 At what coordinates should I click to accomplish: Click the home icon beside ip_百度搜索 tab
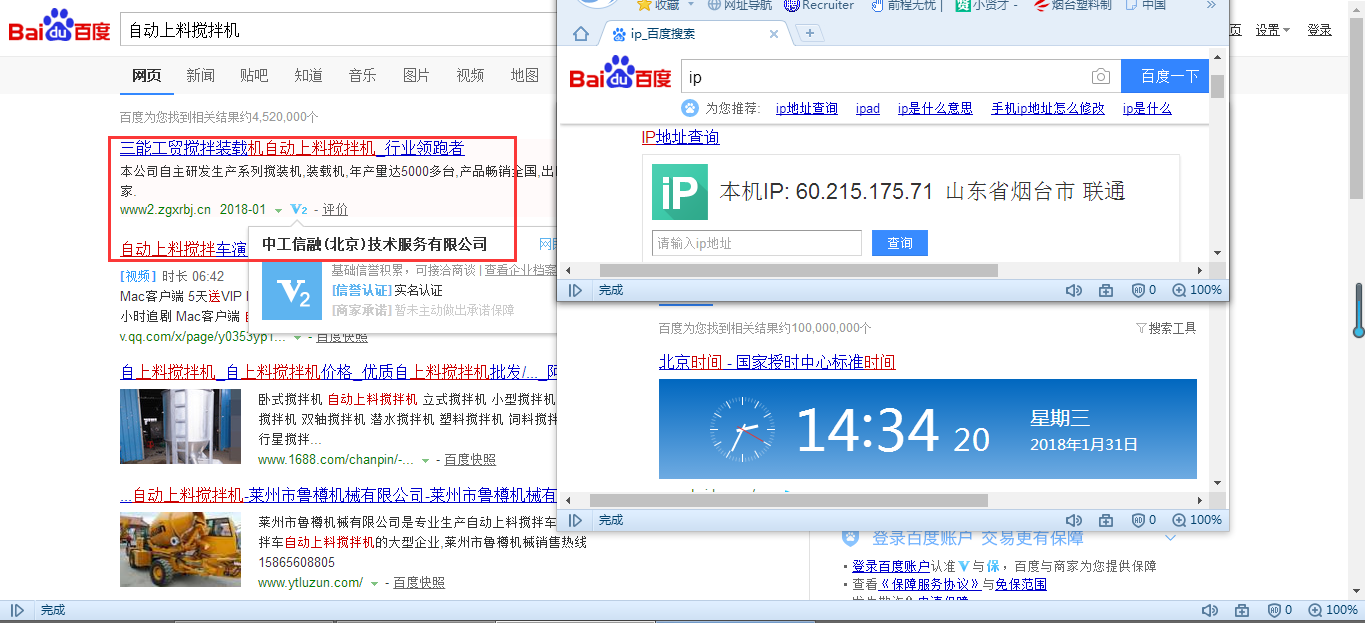[581, 34]
